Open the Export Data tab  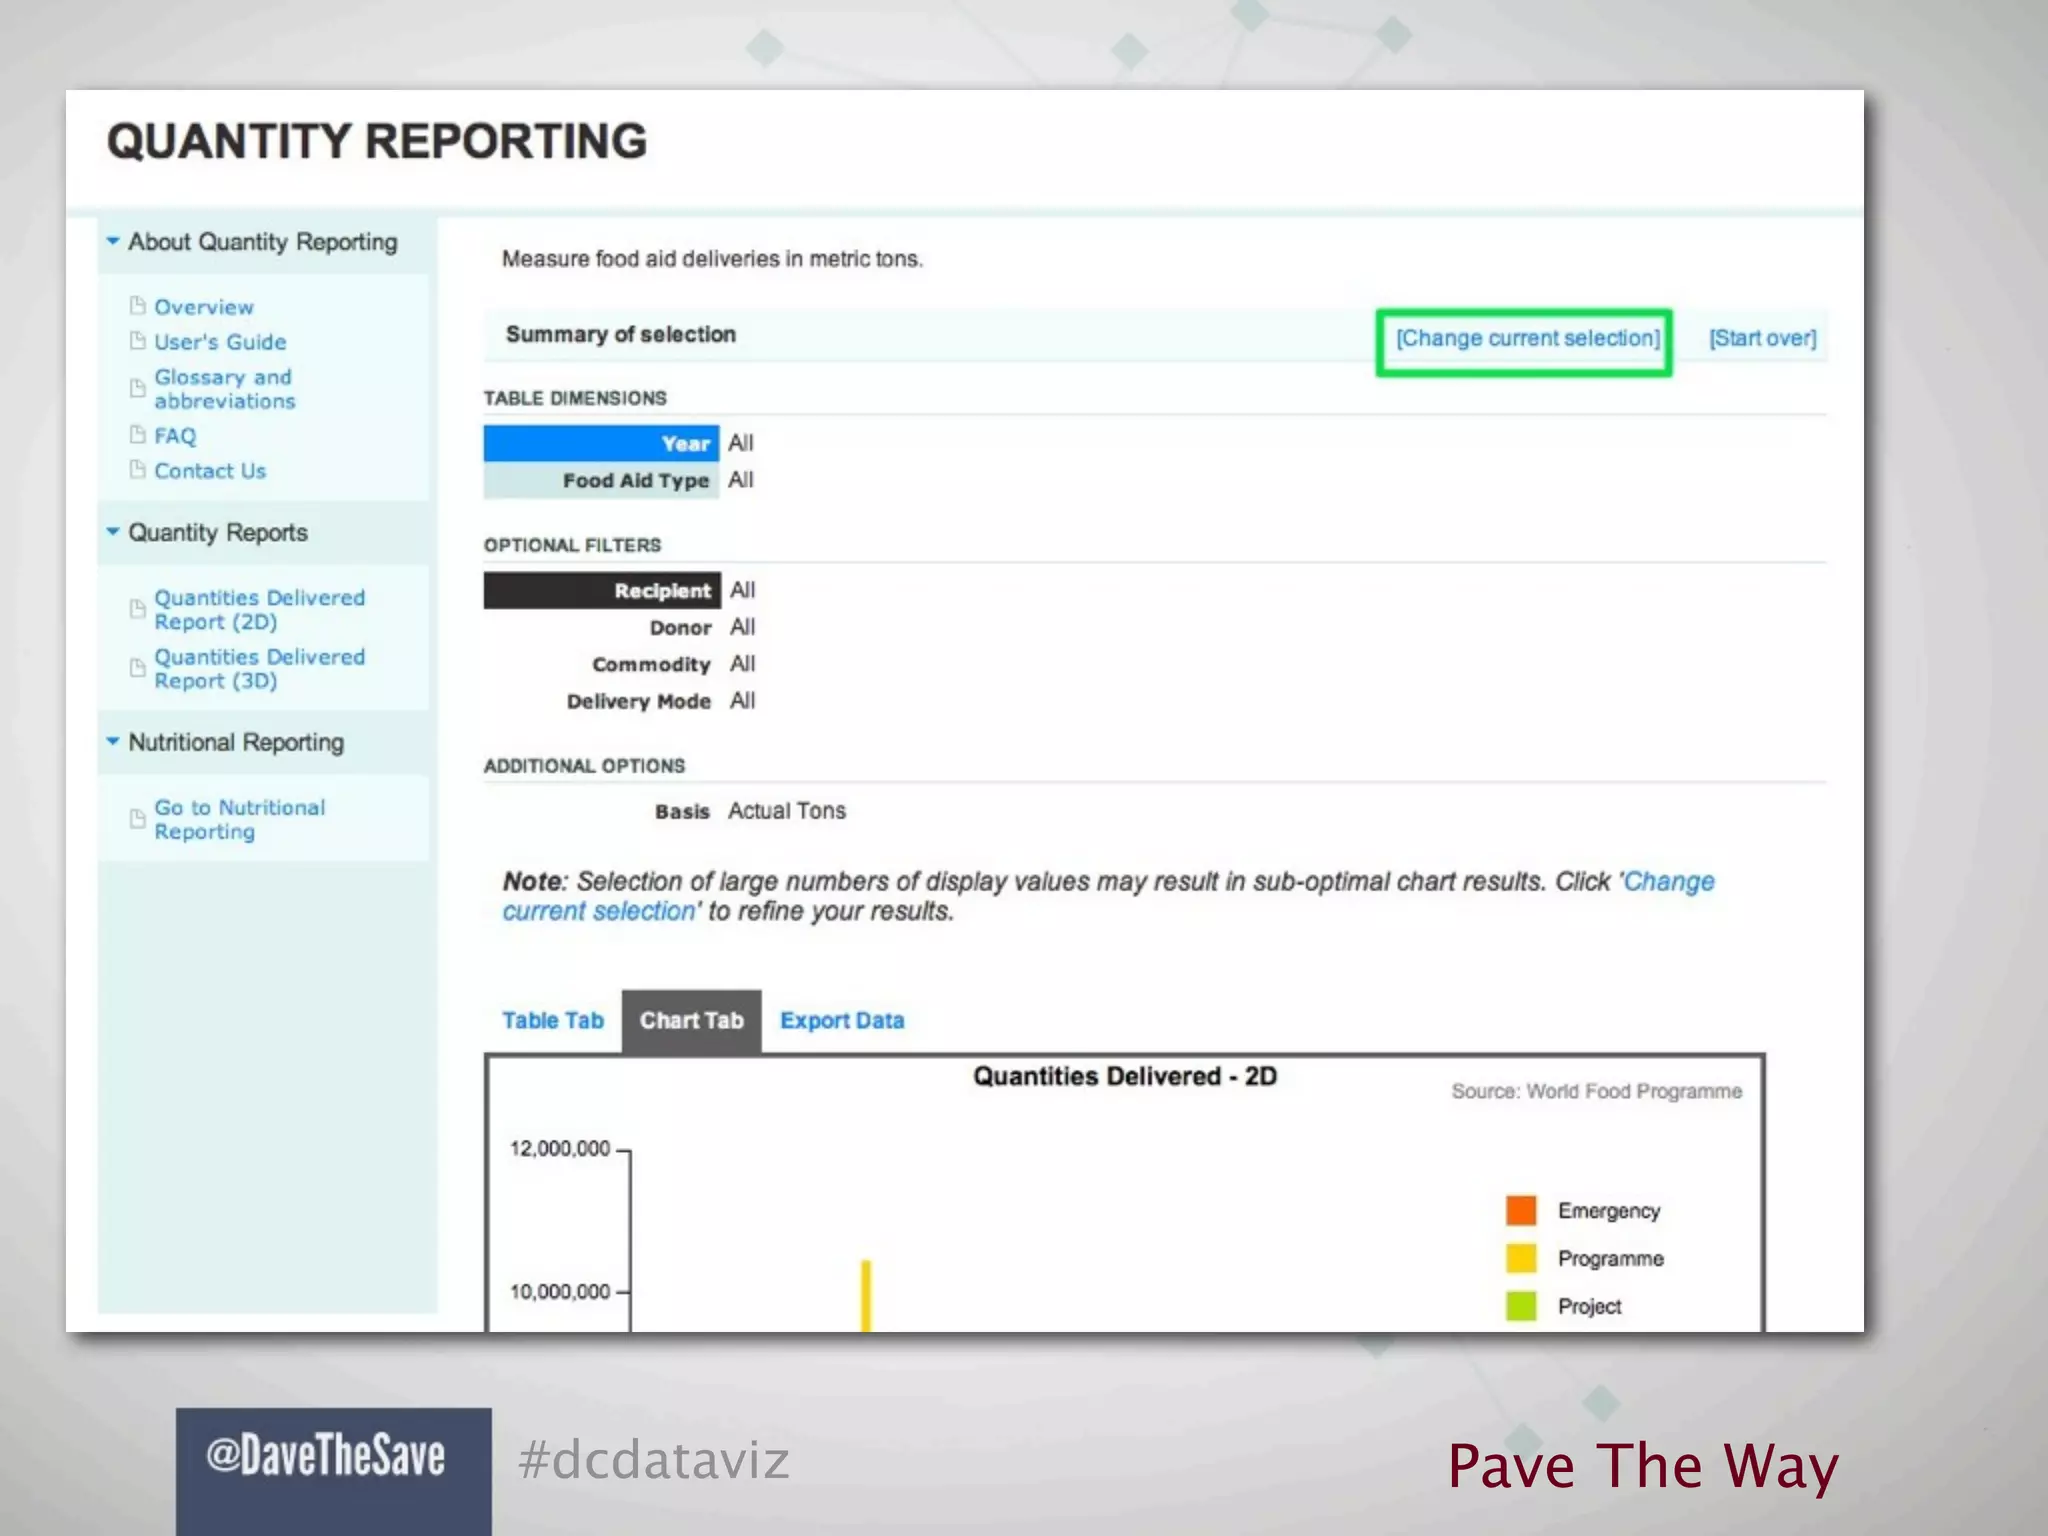842,1021
